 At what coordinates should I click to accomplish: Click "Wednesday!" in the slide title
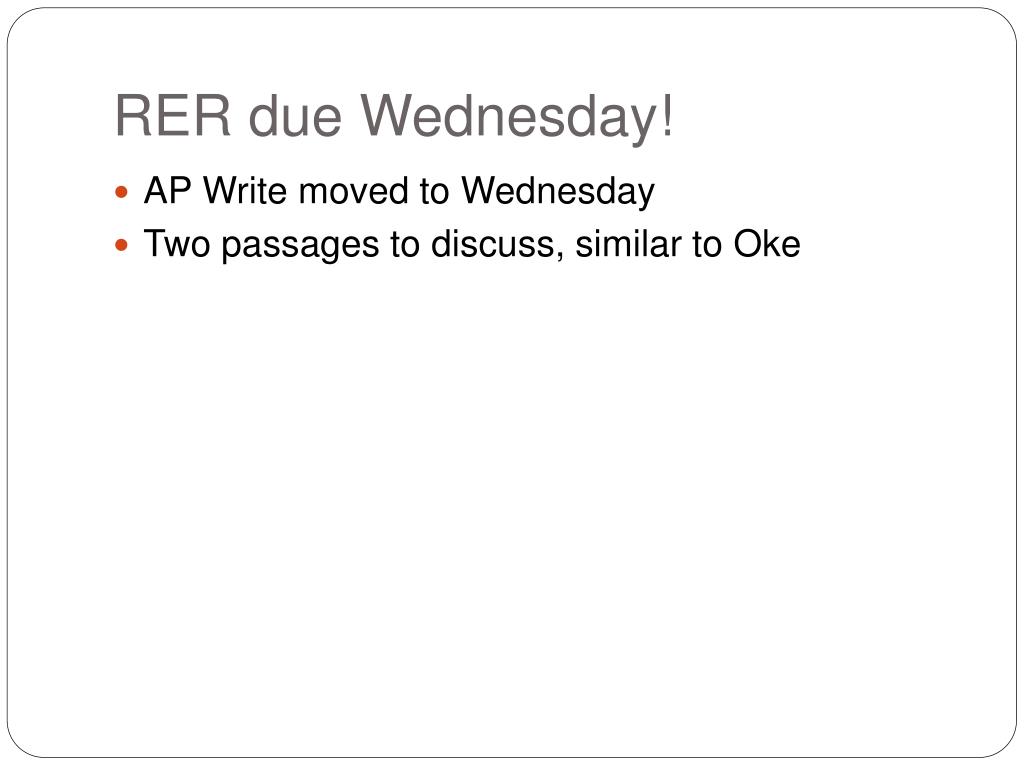coord(517,119)
